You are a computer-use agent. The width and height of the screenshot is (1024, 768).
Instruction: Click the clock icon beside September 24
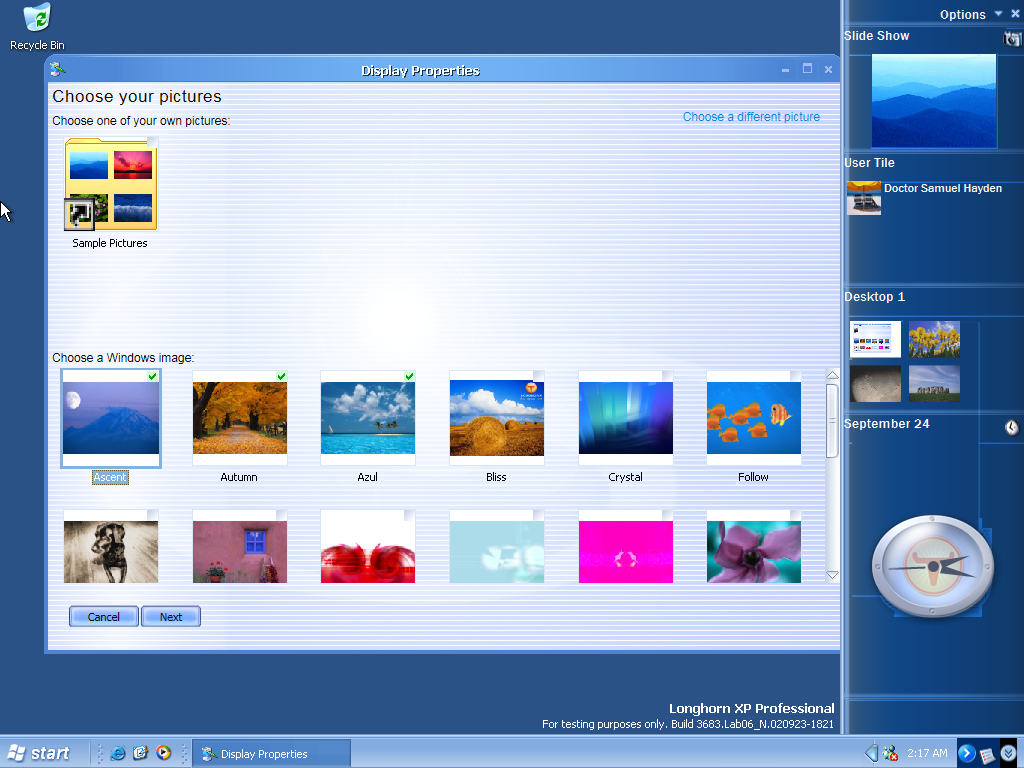[x=1012, y=427]
